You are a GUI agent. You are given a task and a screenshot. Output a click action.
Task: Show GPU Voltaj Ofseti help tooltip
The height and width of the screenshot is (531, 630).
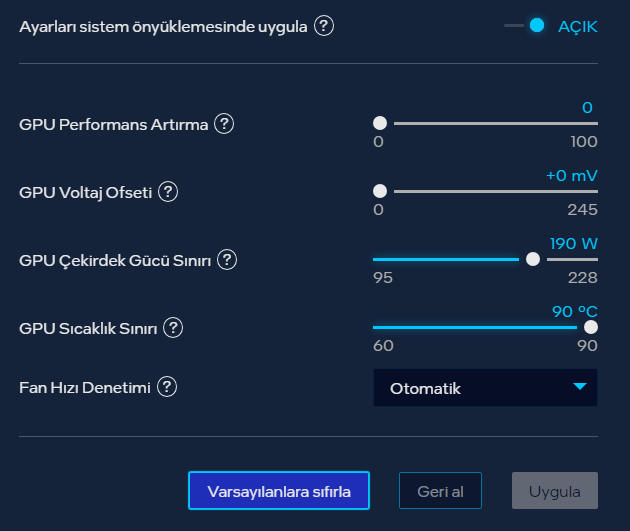point(168,192)
